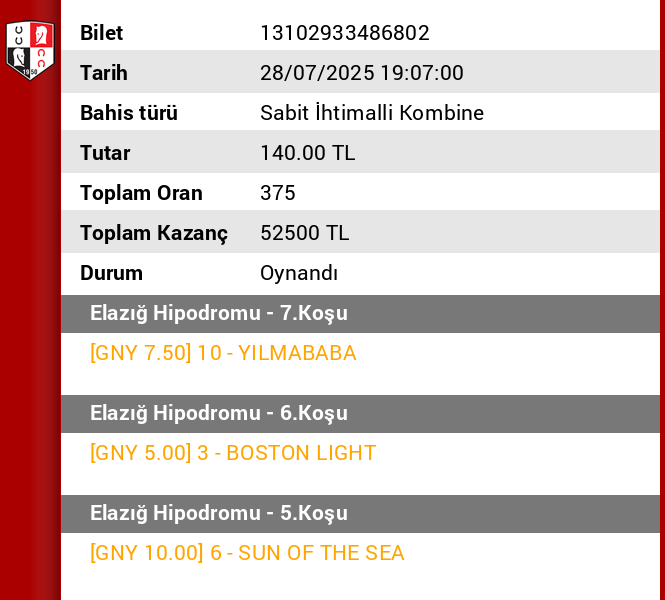Select the 3 - BOSTON LIGHT bet selection
Image resolution: width=665 pixels, height=600 pixels.
tap(233, 453)
